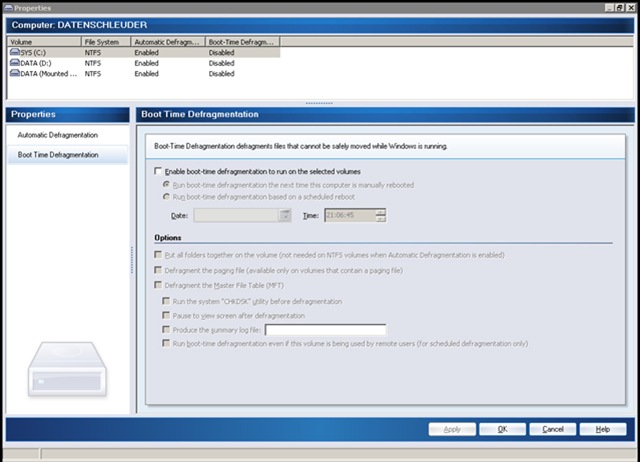
Task: Increase the Time value with up arrow
Action: tap(380, 212)
